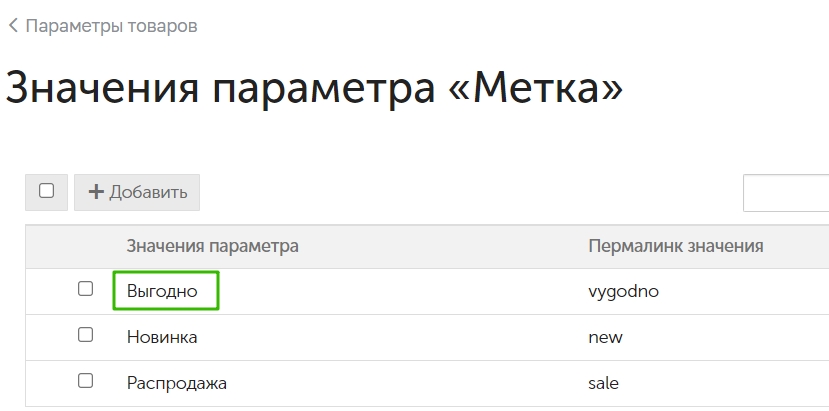Open the Параметры товаров breadcrumb link
This screenshot has height=411, width=829.
point(112,25)
